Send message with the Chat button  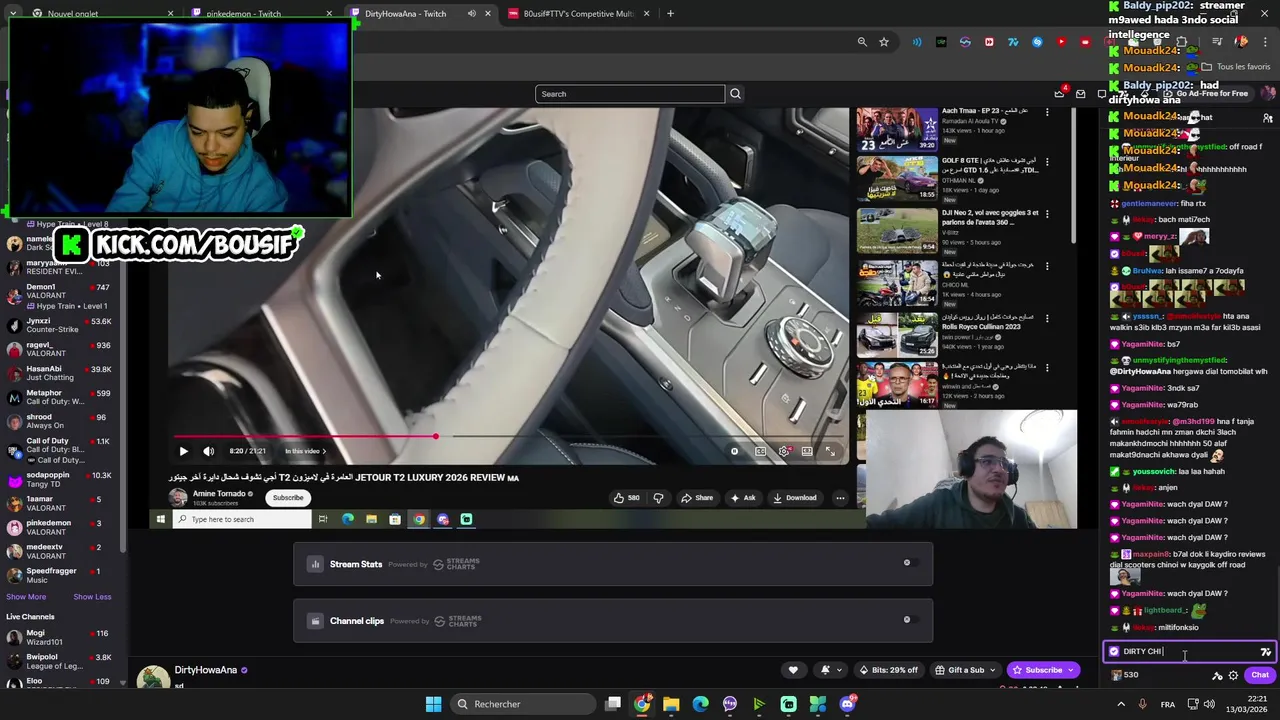click(1259, 675)
